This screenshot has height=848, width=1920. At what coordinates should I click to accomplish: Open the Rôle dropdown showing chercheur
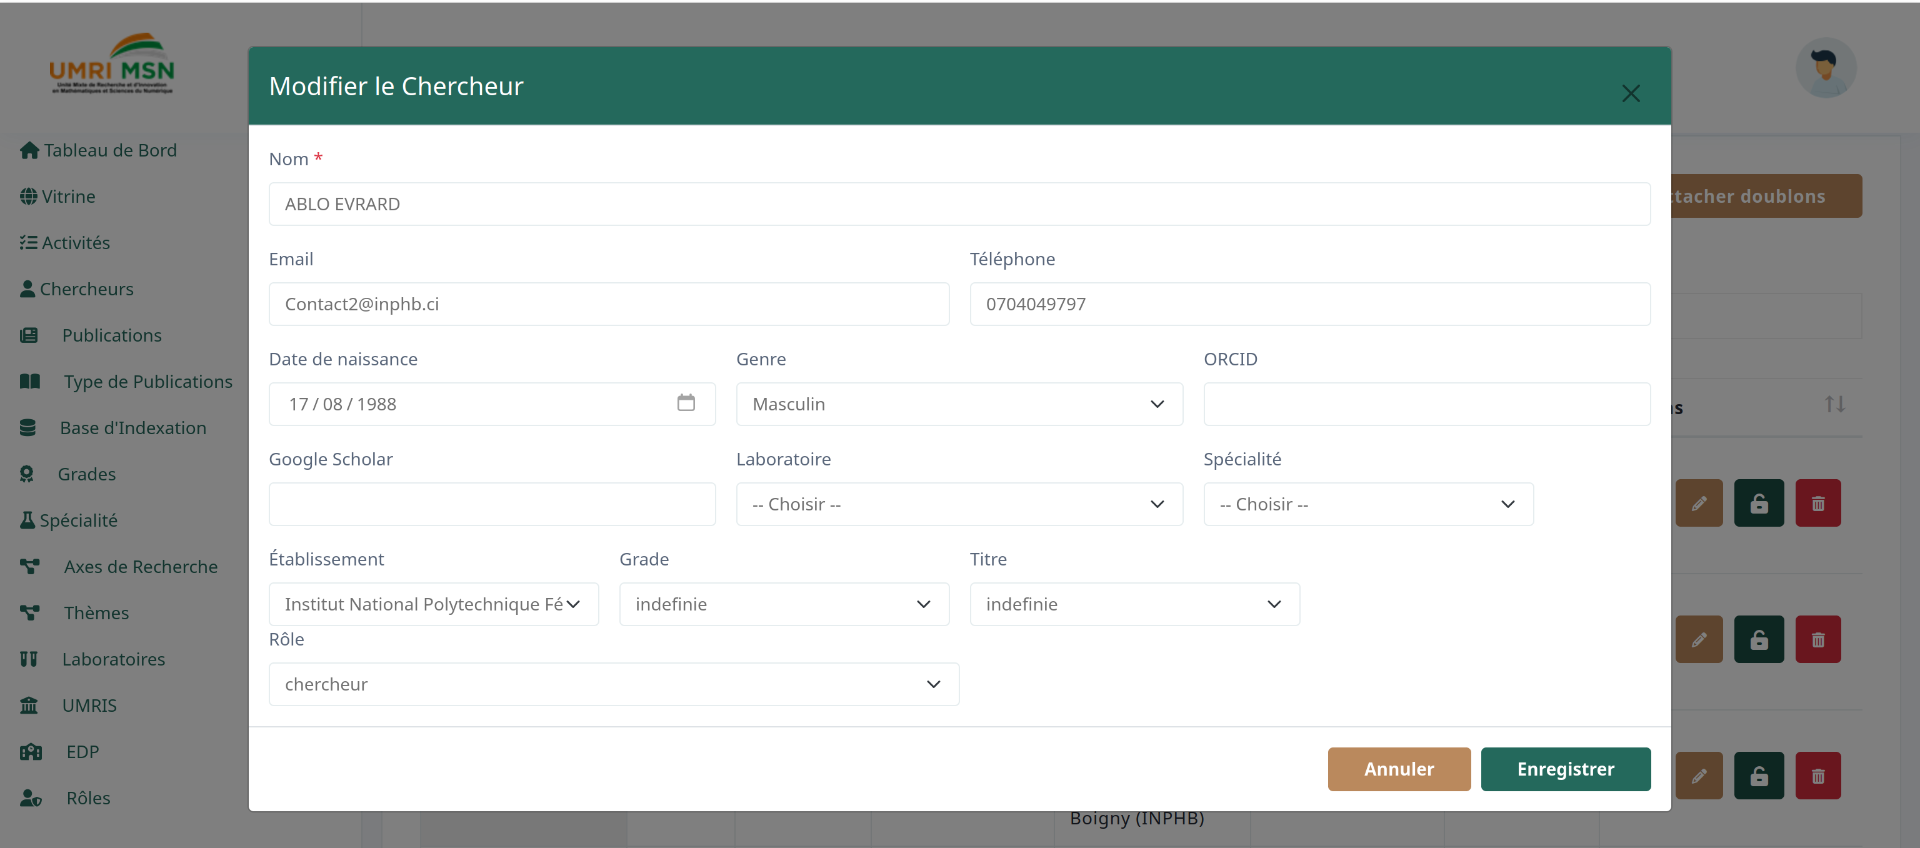coord(614,684)
